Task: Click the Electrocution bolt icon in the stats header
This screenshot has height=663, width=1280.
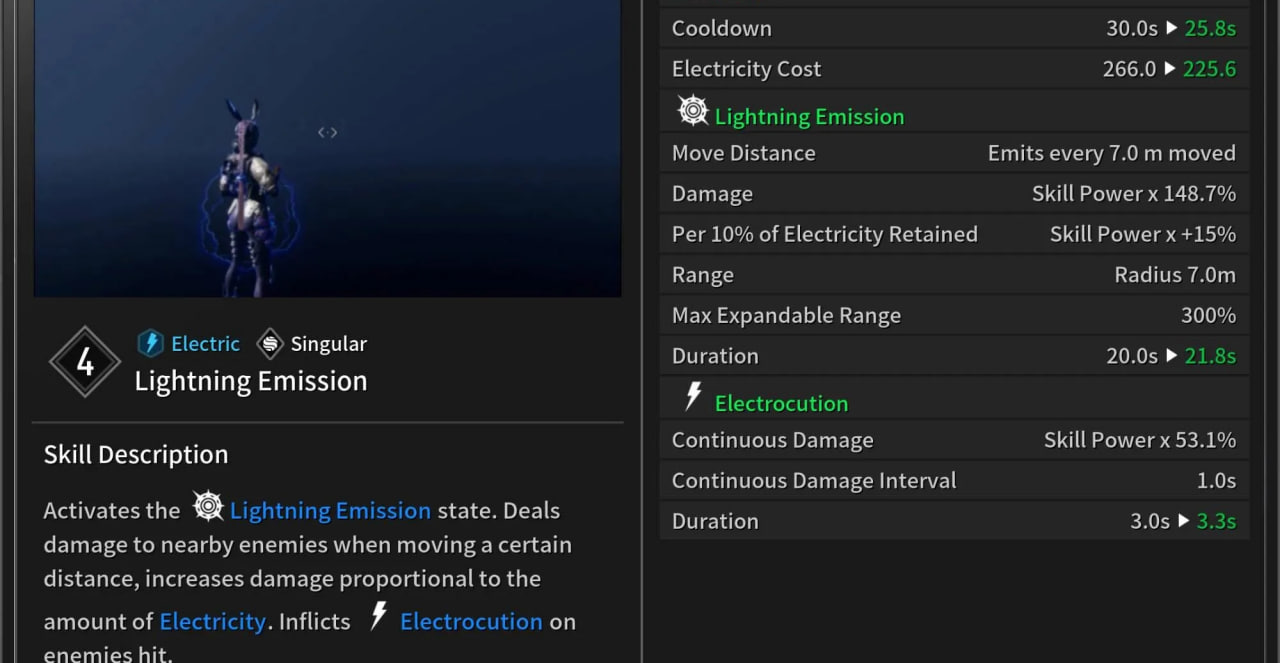Action: point(694,397)
